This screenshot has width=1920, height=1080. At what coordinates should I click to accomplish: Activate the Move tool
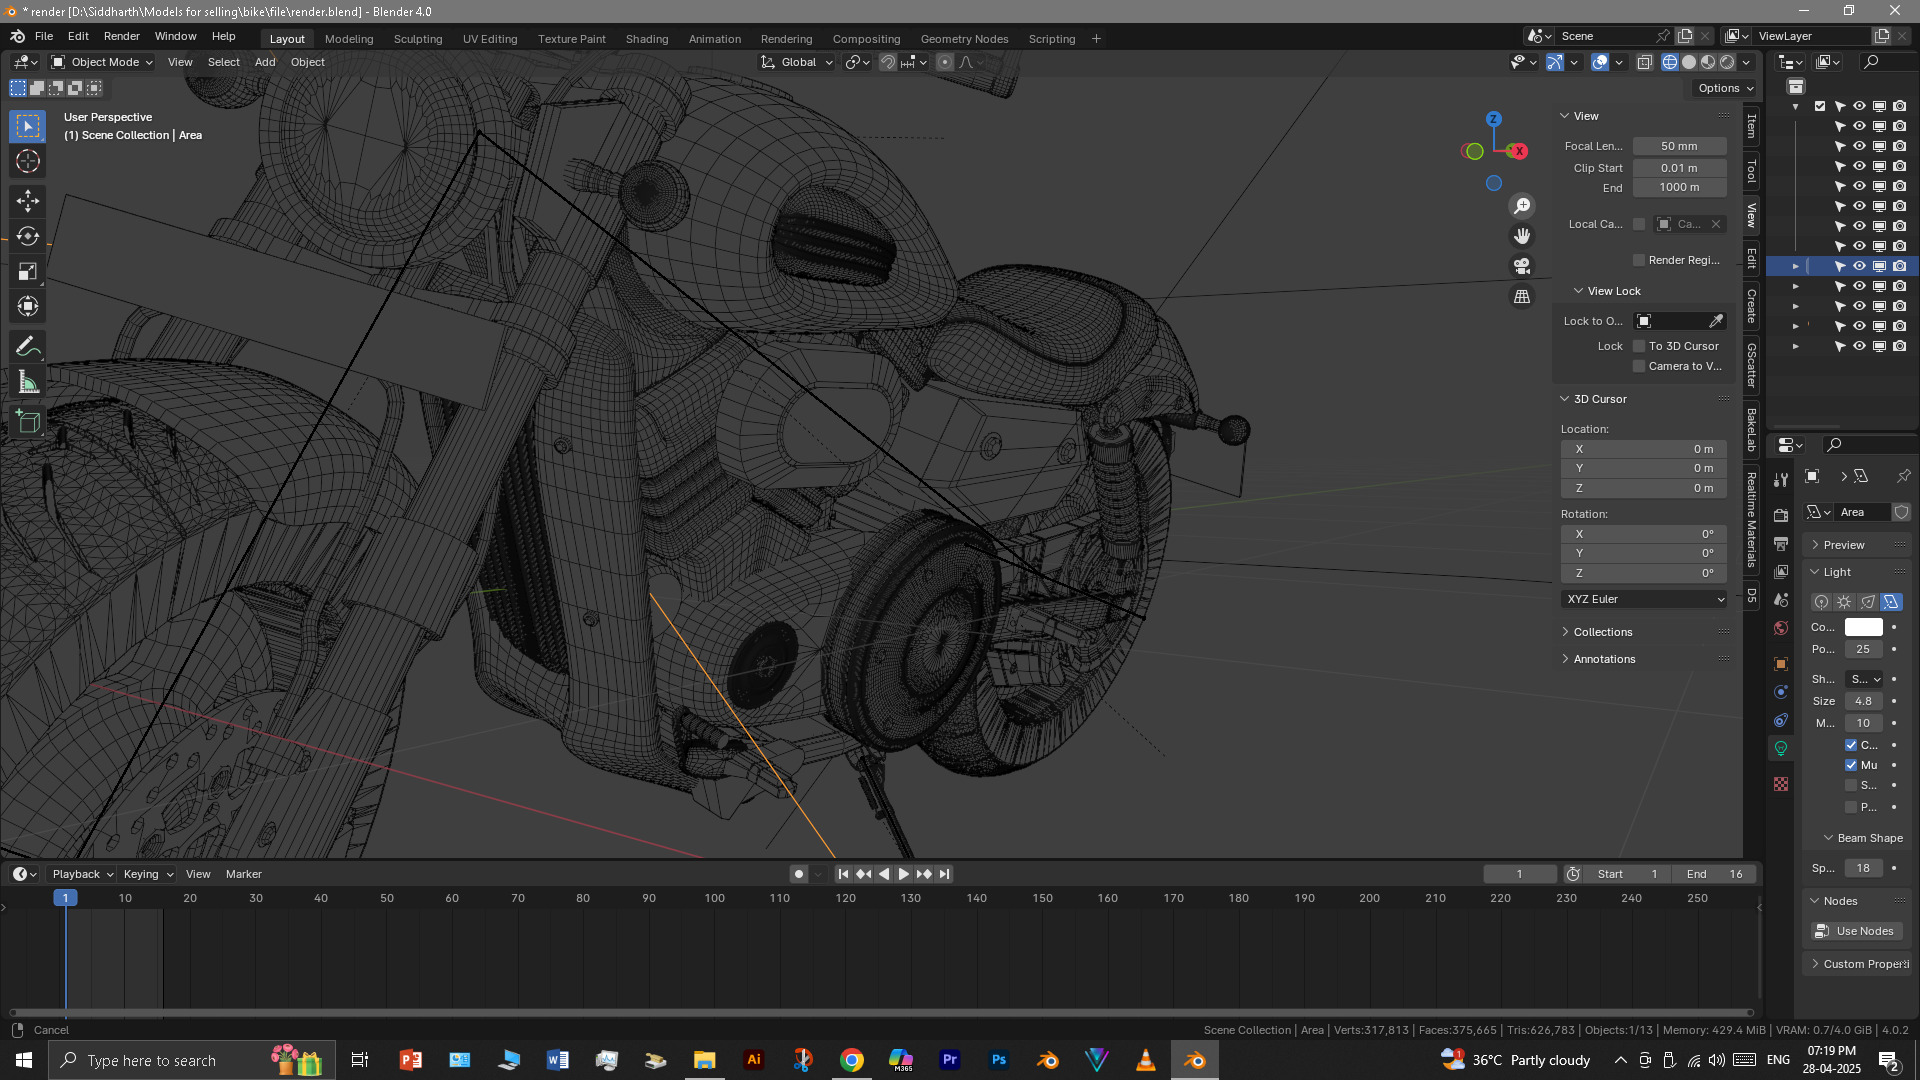(x=28, y=201)
